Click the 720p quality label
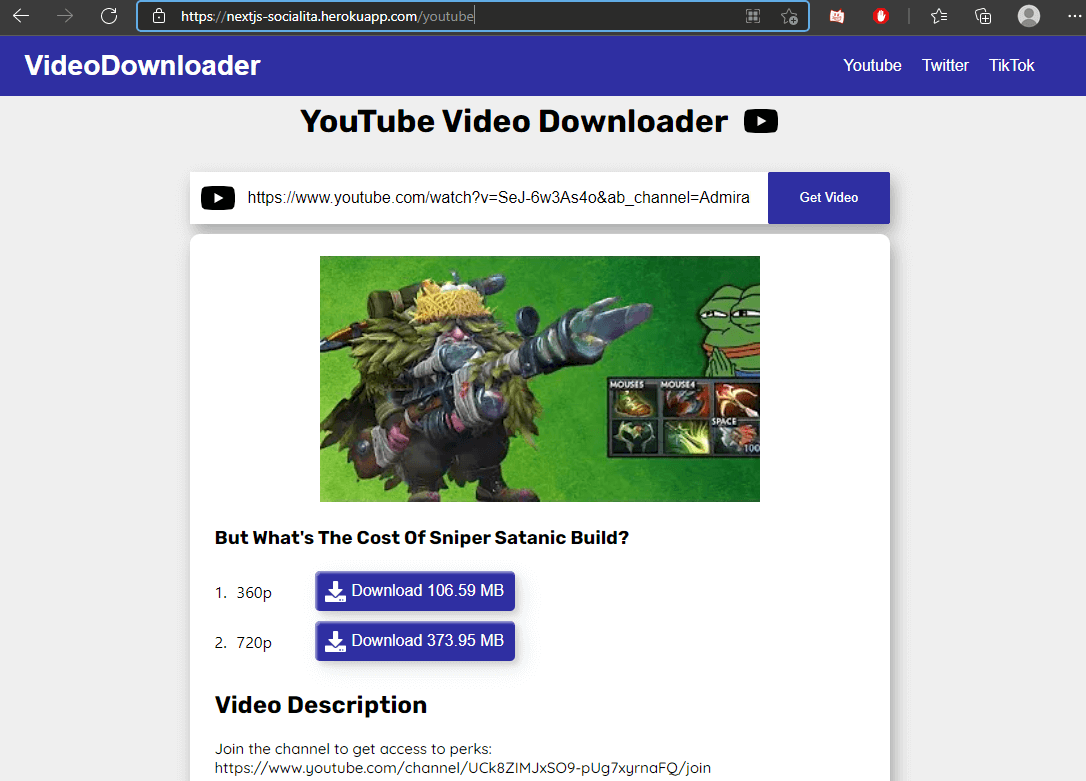1086x781 pixels. (254, 643)
